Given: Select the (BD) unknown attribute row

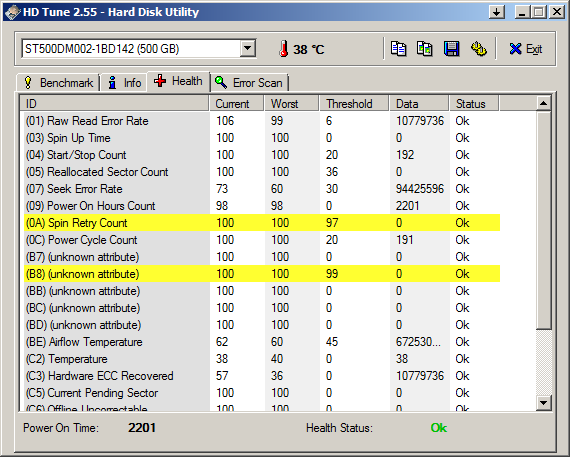Looking at the screenshot, I should pyautogui.click(x=262, y=325).
